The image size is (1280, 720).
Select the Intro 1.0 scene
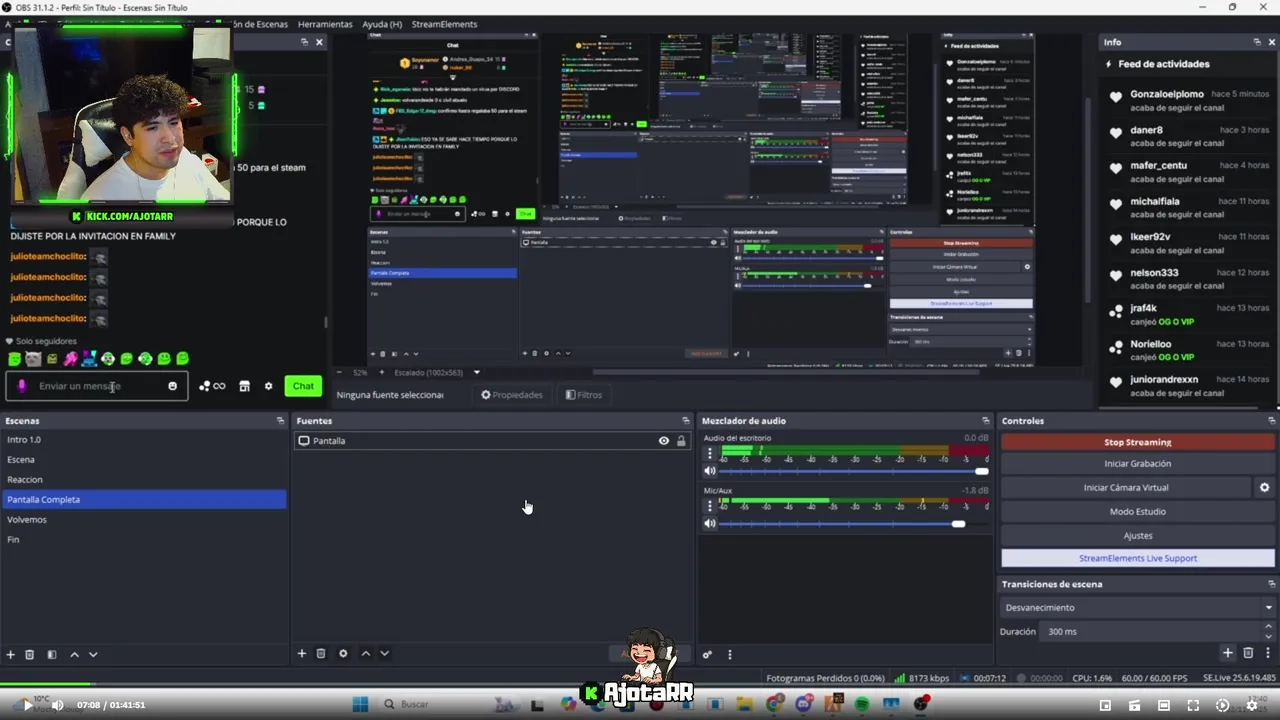coord(144,440)
